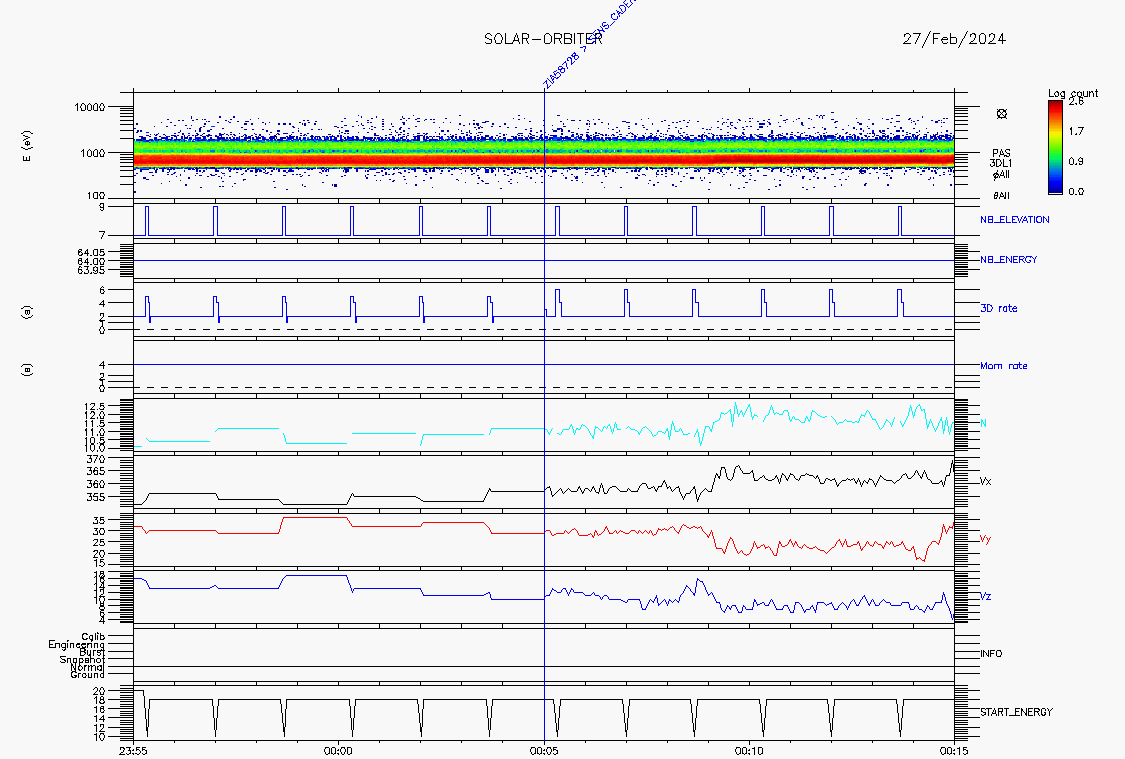Screen dimensions: 1125x759
Task: Click the 10000 energy axis value
Action: (x=90, y=108)
